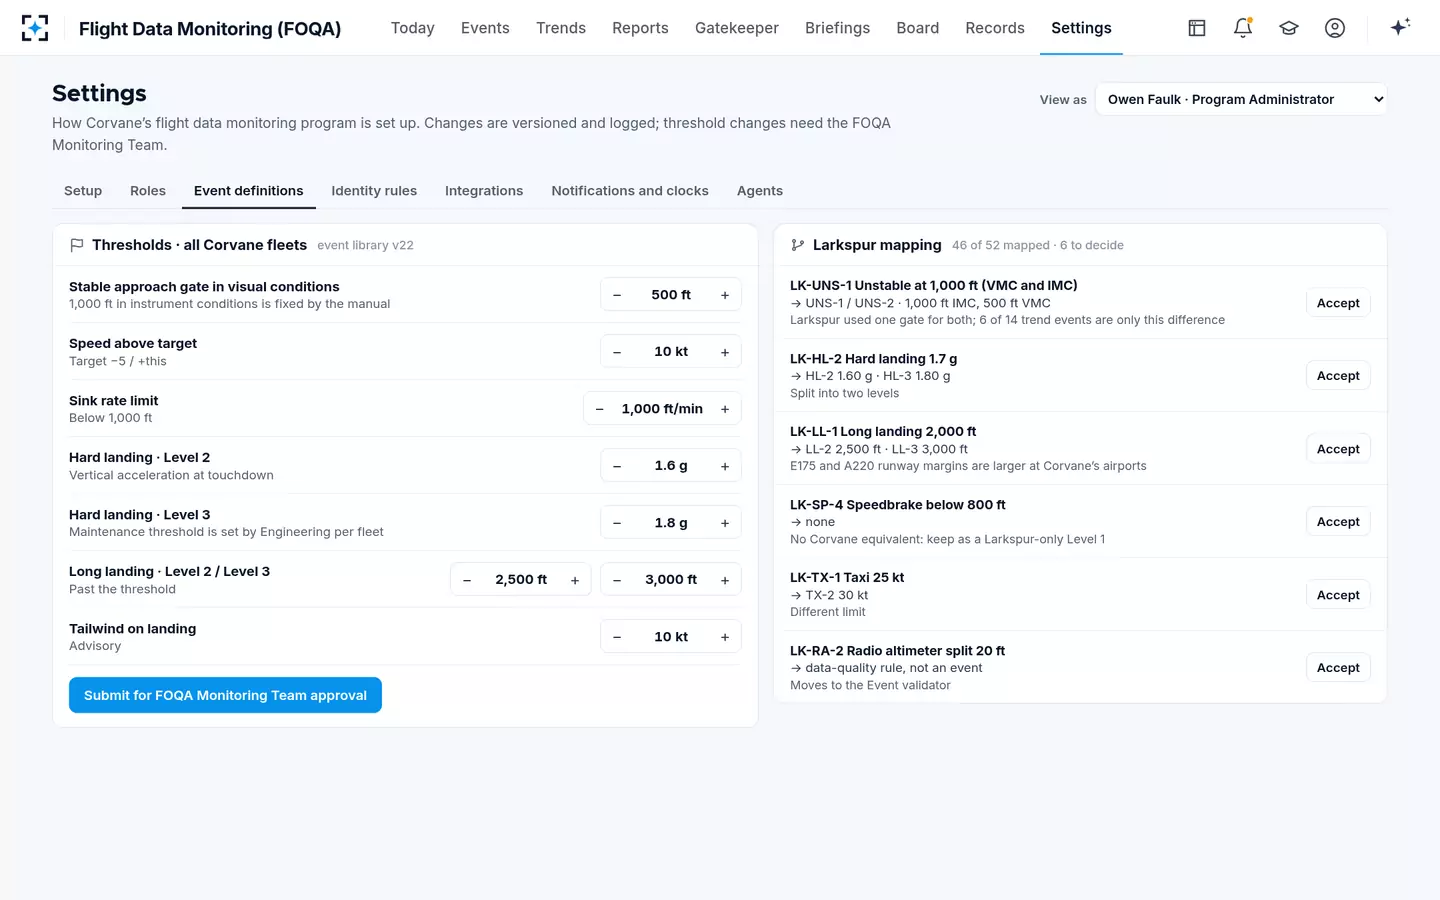Decrease Long landing Level 2 distance
Screen dimensions: 1440x900
point(467,580)
